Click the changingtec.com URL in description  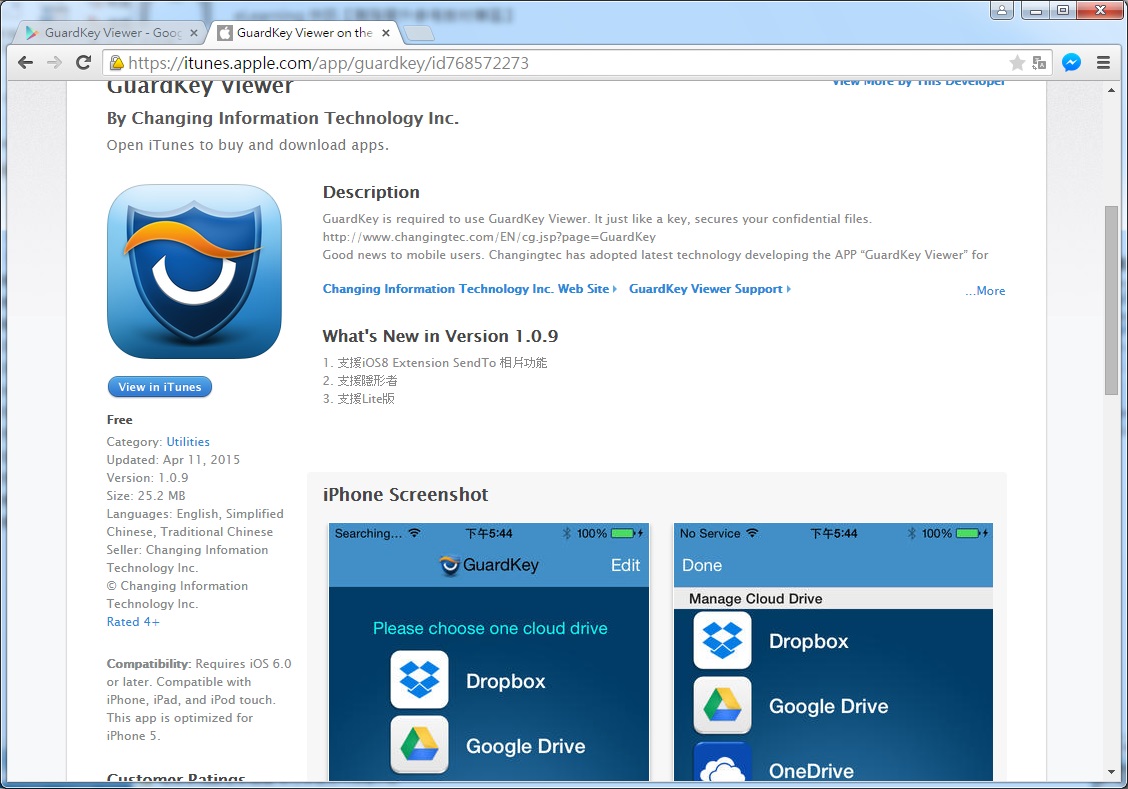pyautogui.click(x=489, y=237)
